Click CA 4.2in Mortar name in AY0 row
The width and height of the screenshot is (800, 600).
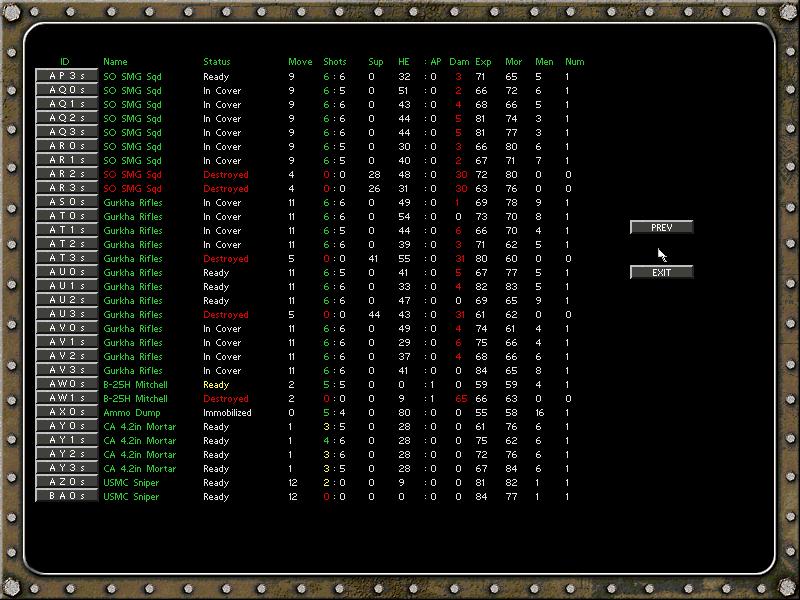[x=139, y=427]
